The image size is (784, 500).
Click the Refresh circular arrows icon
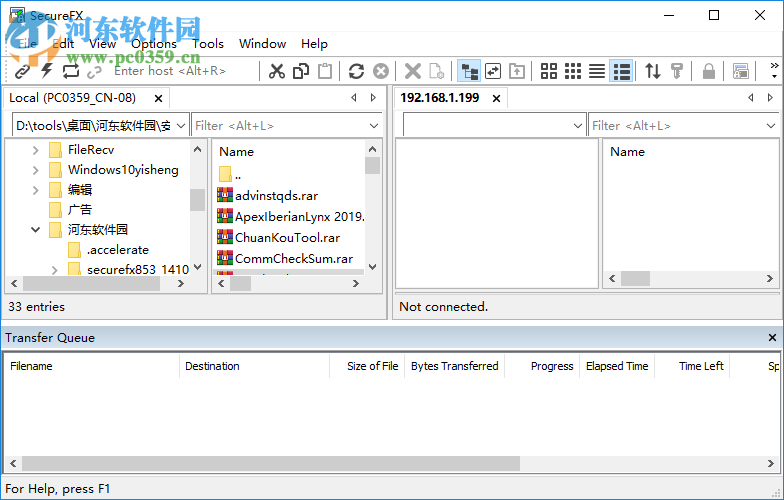pos(356,71)
